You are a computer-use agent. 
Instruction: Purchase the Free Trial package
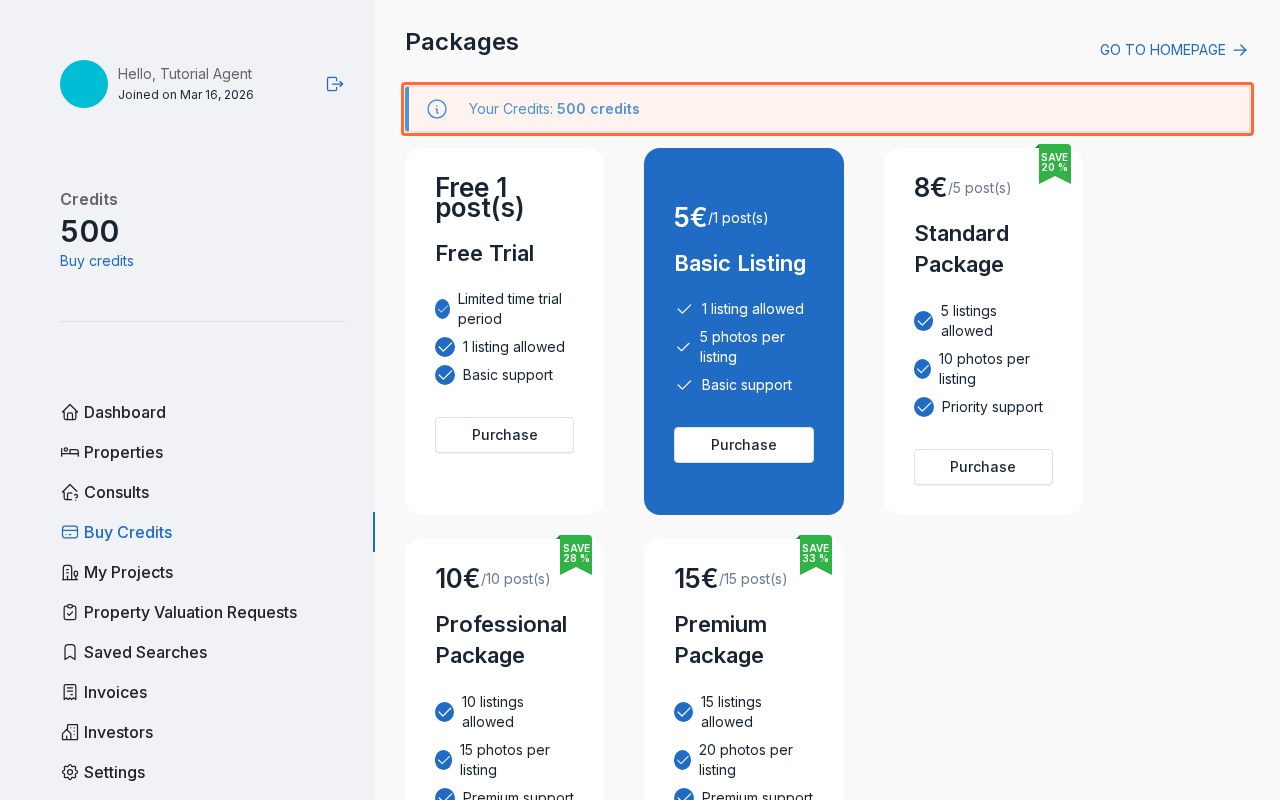(x=504, y=435)
